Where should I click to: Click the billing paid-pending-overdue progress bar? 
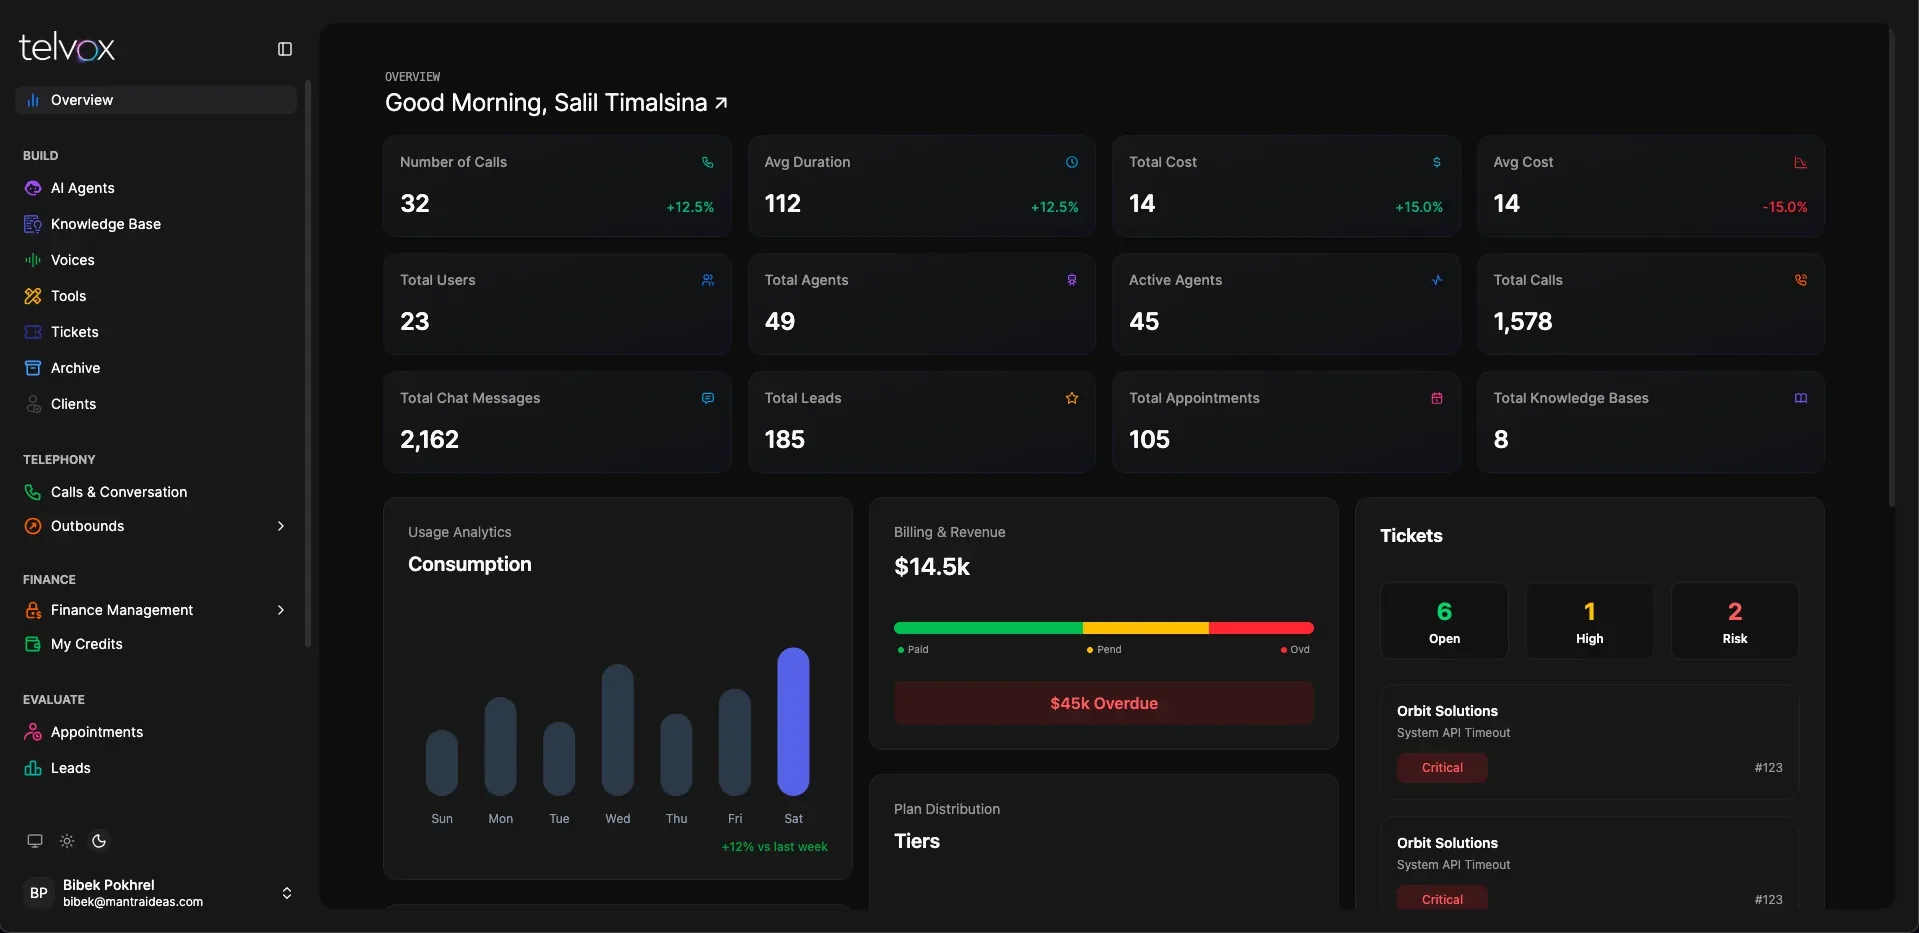pos(1104,628)
